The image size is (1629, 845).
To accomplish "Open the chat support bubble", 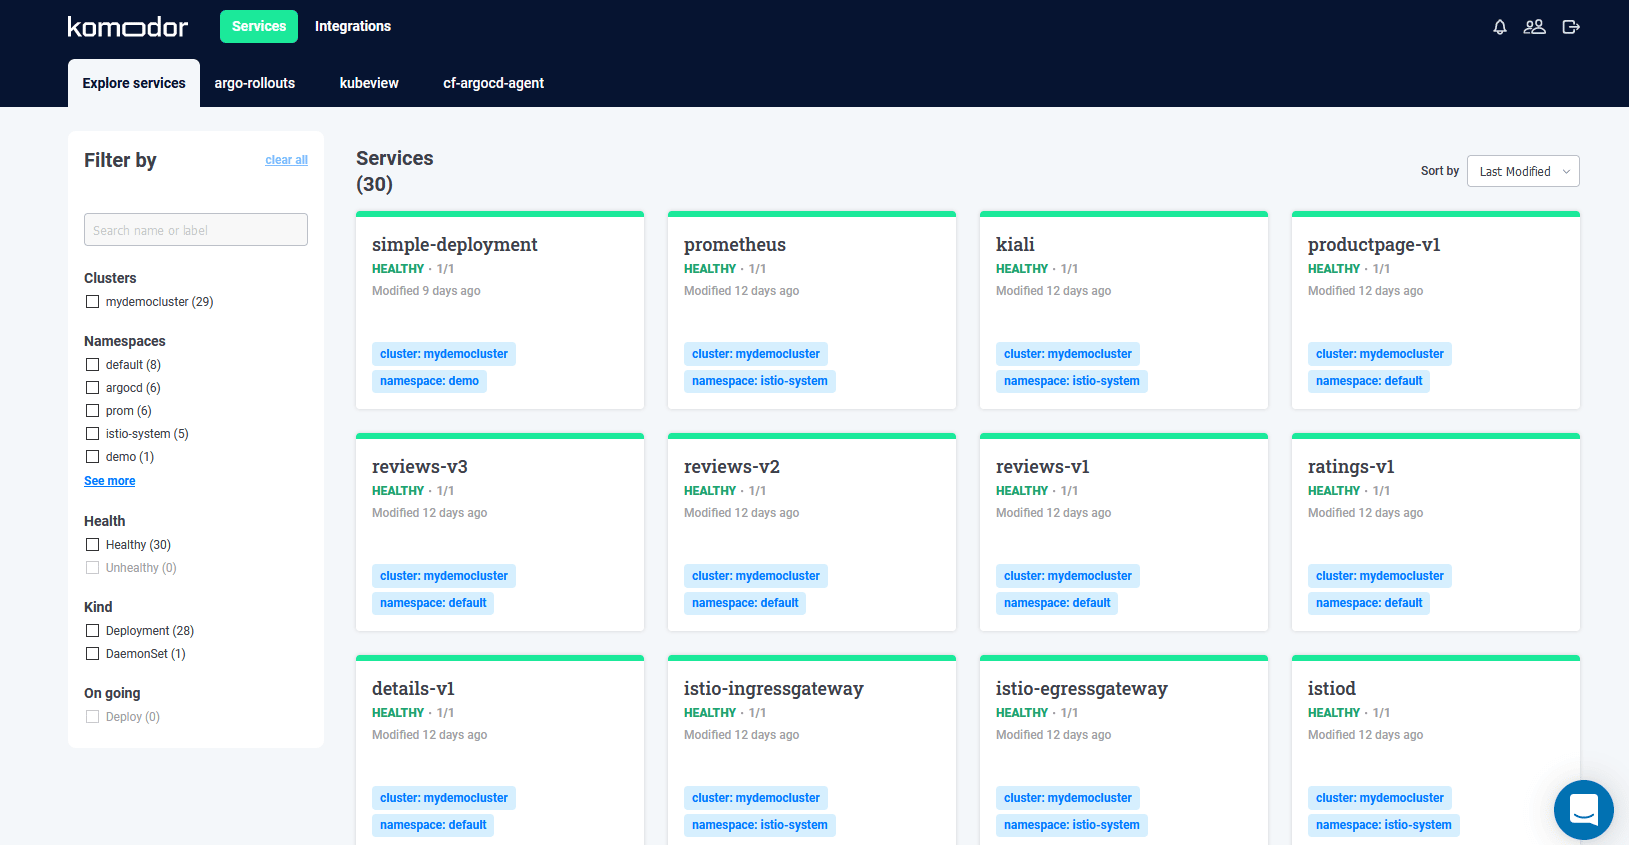I will (1583, 809).
